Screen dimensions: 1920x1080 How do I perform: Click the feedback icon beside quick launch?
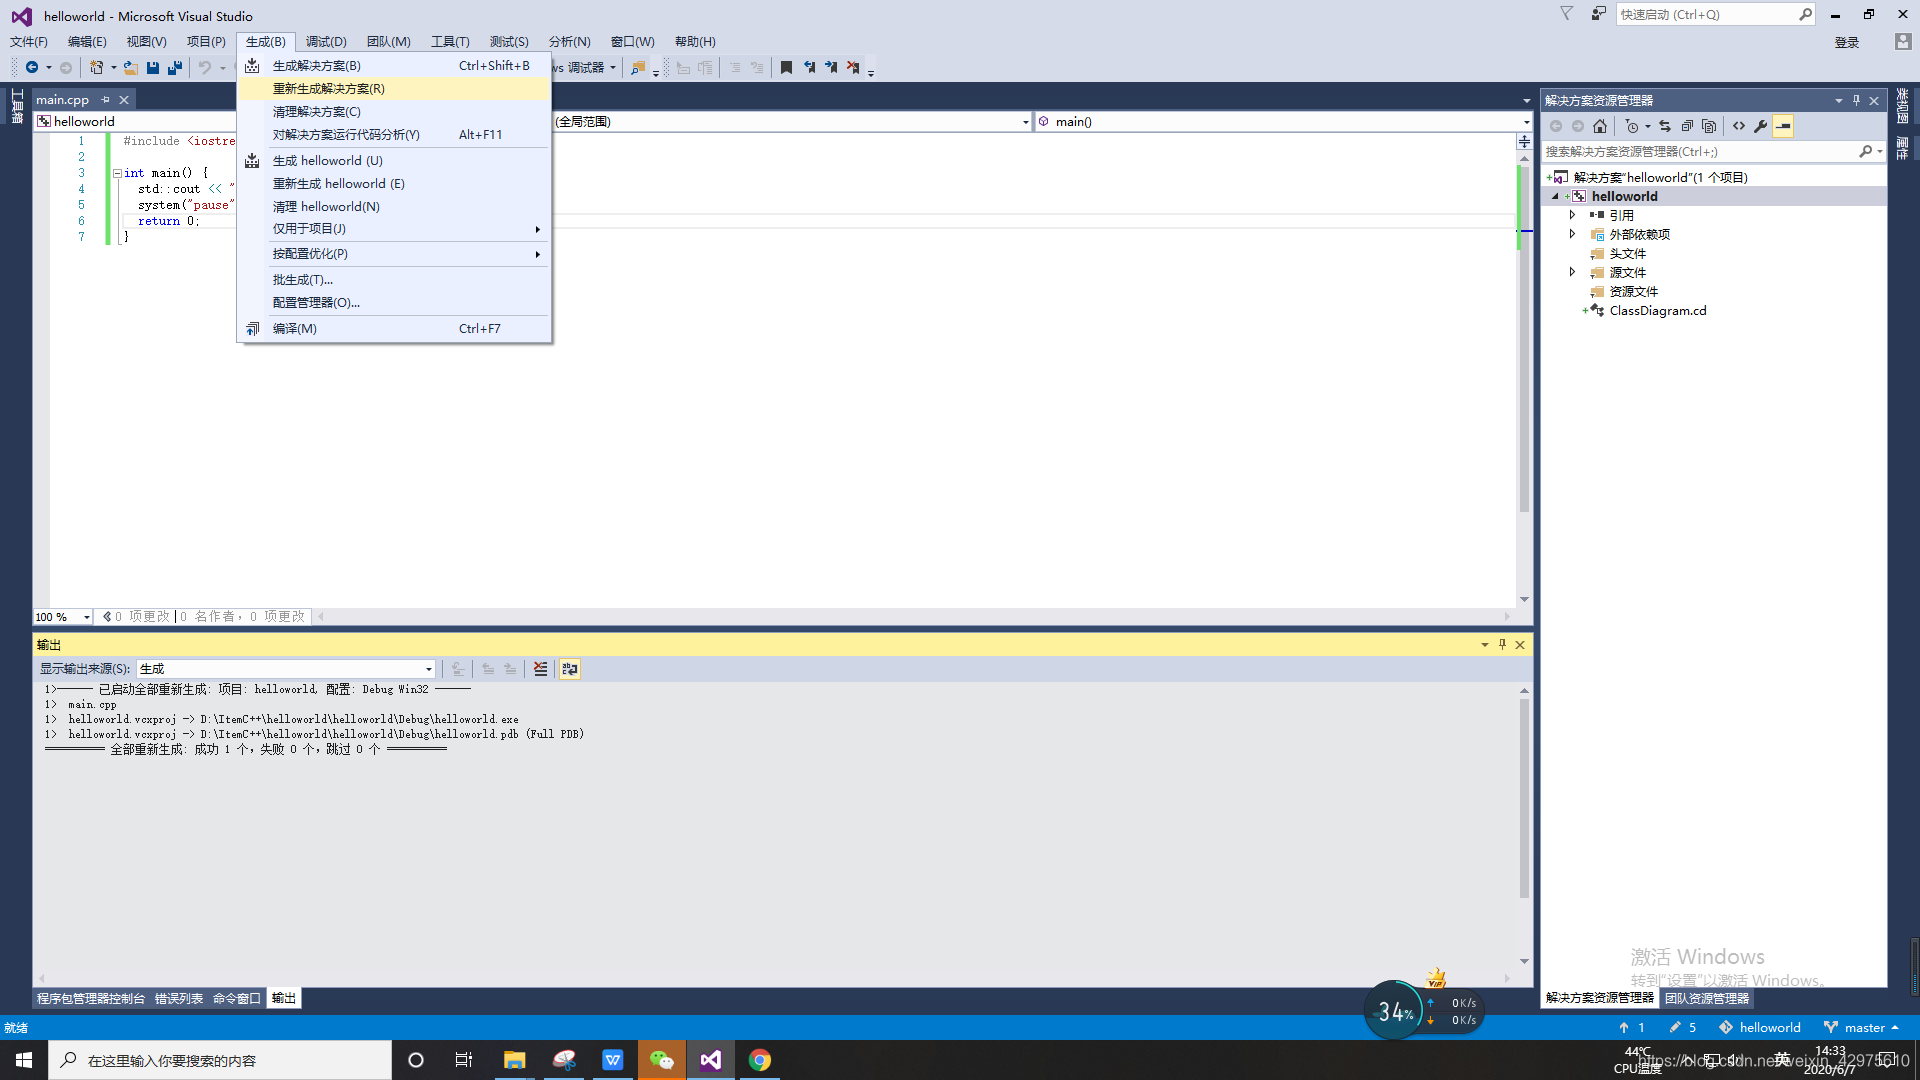[1598, 14]
